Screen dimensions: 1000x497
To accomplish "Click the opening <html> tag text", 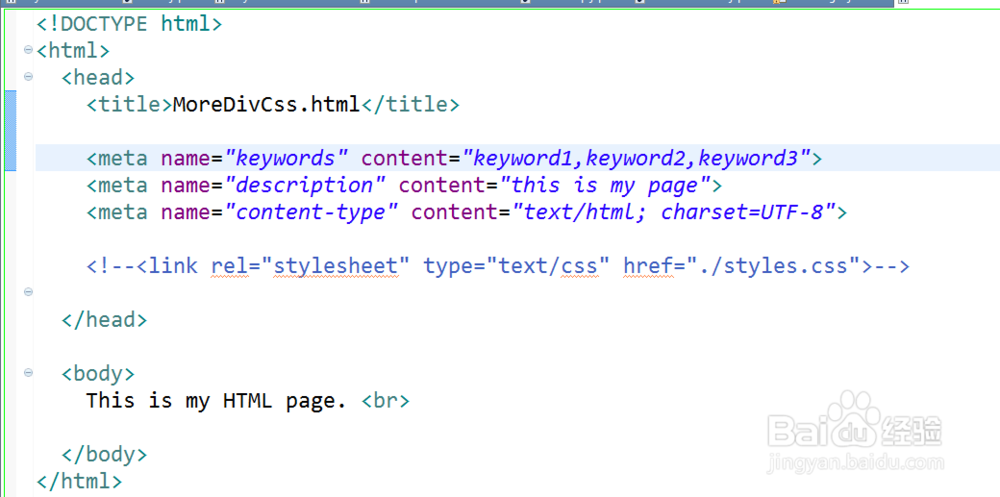I will click(73, 50).
